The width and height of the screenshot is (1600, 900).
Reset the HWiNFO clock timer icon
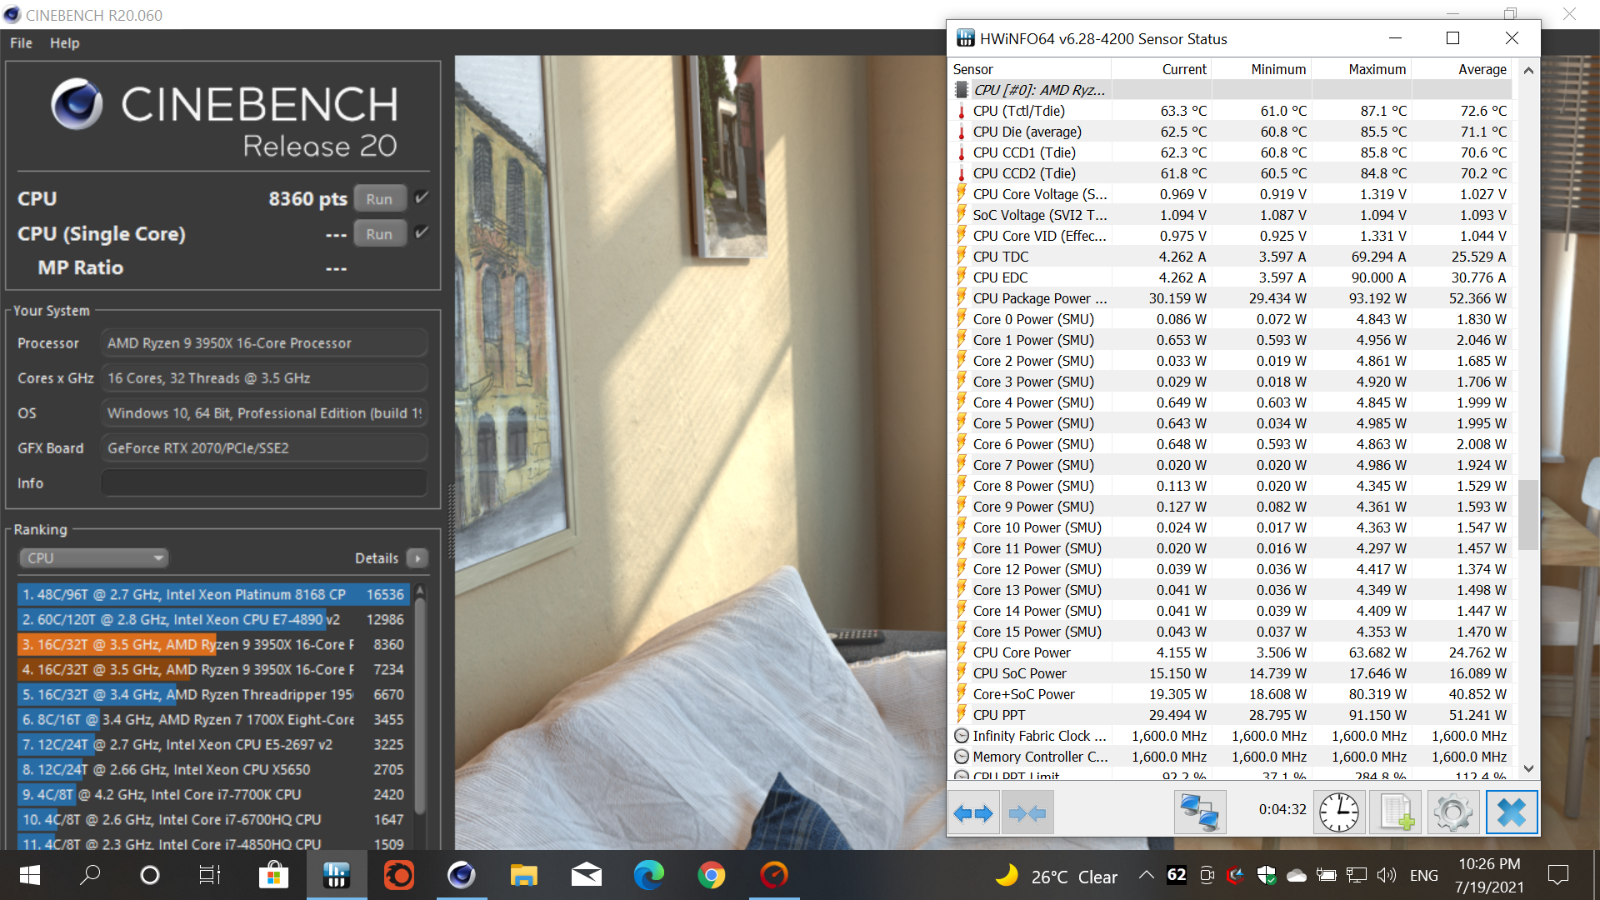pyautogui.click(x=1338, y=813)
